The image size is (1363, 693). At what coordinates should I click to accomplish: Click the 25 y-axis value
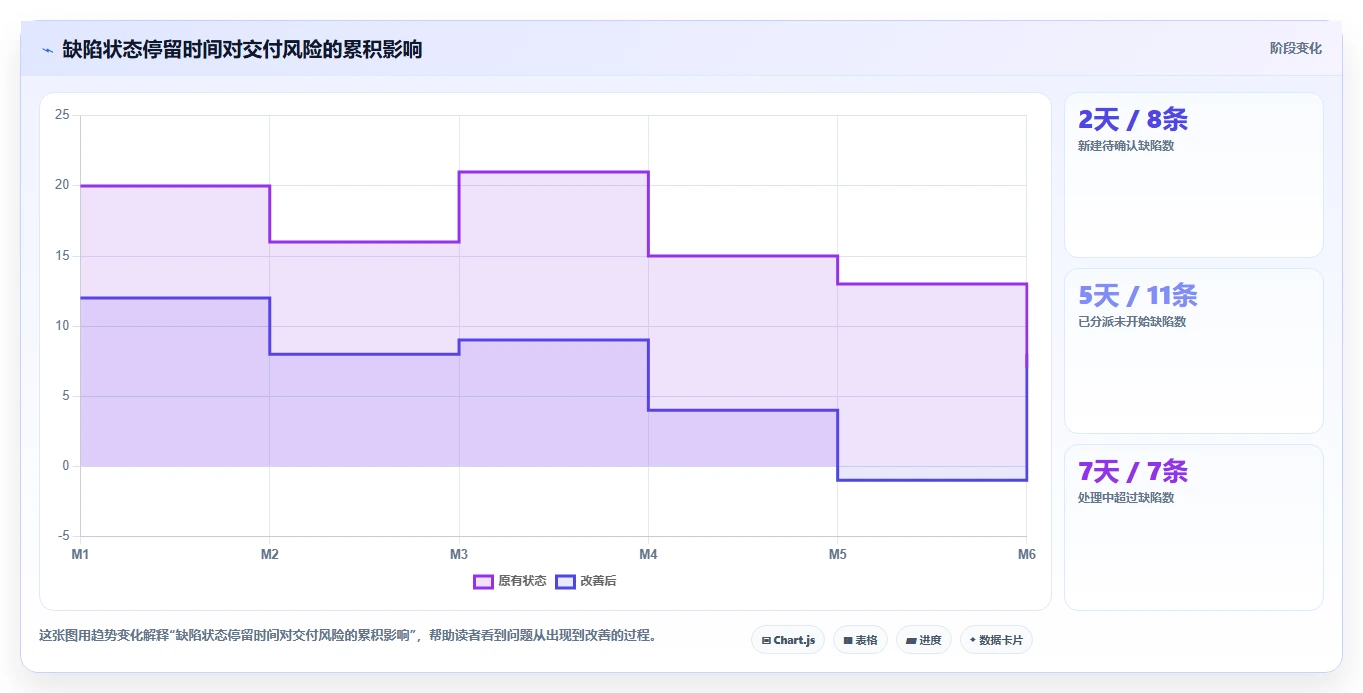point(62,115)
